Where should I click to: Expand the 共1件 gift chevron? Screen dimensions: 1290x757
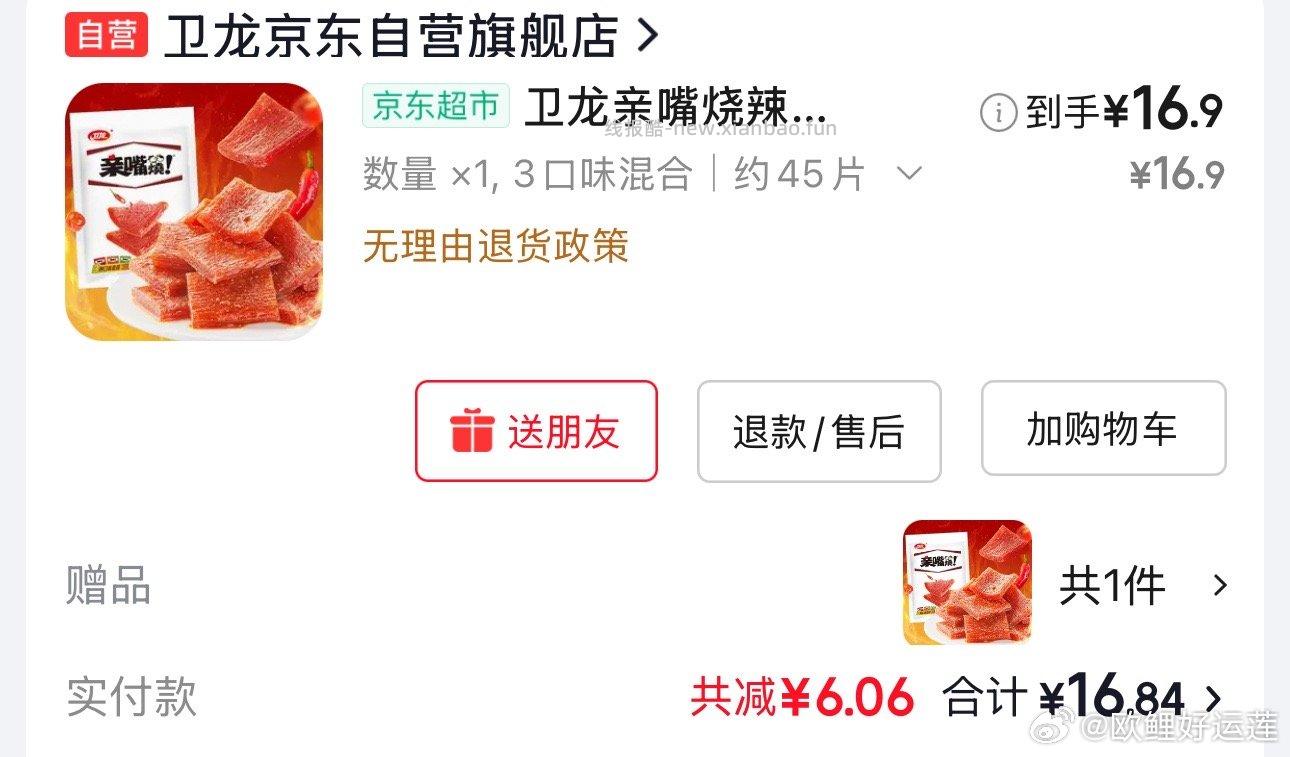pyautogui.click(x=1219, y=585)
